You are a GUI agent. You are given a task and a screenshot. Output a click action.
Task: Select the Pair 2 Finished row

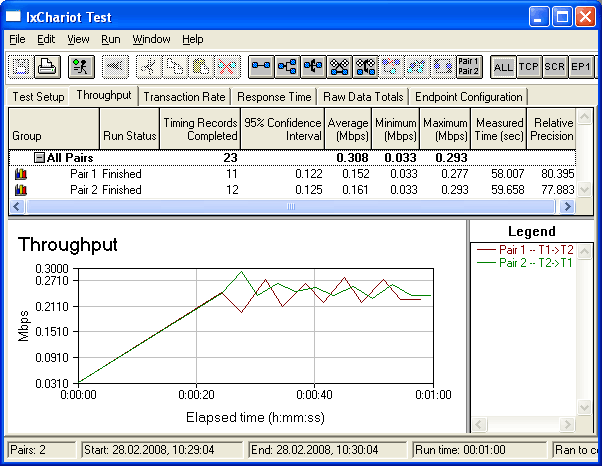pos(292,190)
